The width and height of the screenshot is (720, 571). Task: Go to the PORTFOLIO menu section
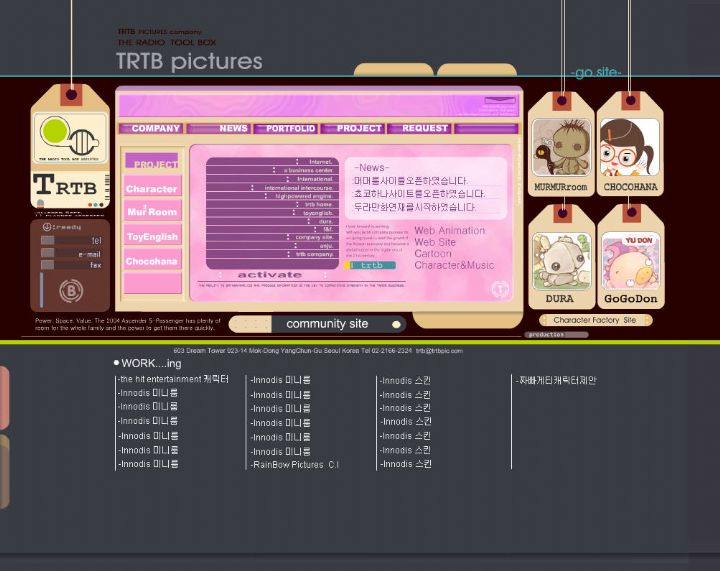tap(290, 128)
